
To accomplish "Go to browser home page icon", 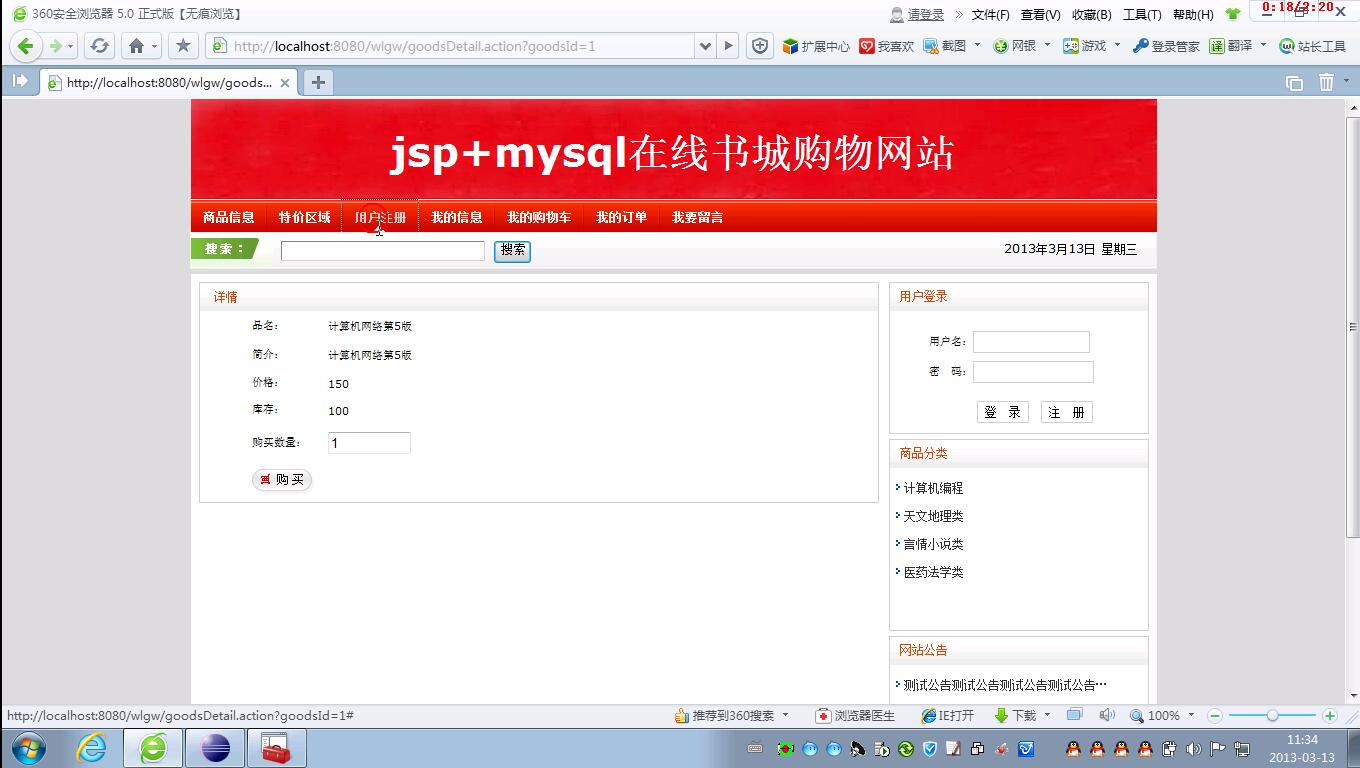I will [137, 46].
